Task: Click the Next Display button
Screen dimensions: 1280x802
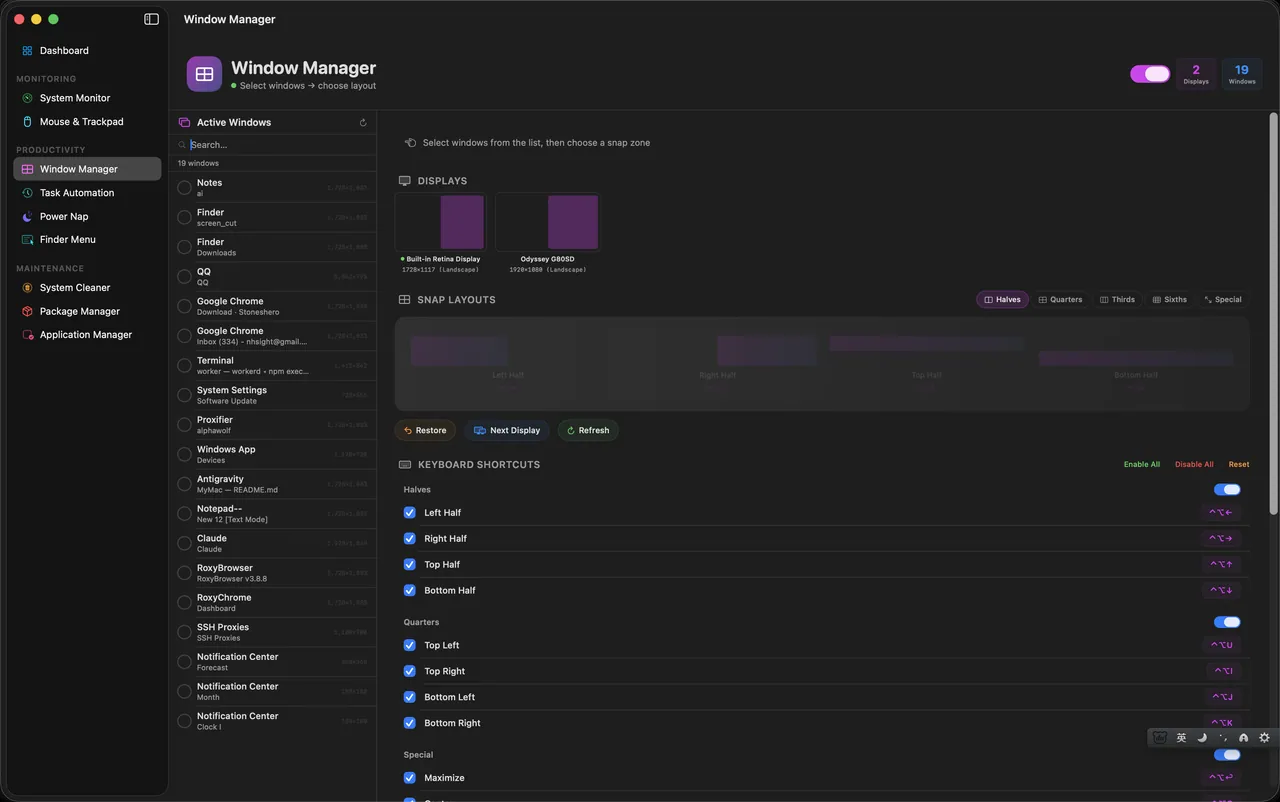Action: pyautogui.click(x=507, y=431)
